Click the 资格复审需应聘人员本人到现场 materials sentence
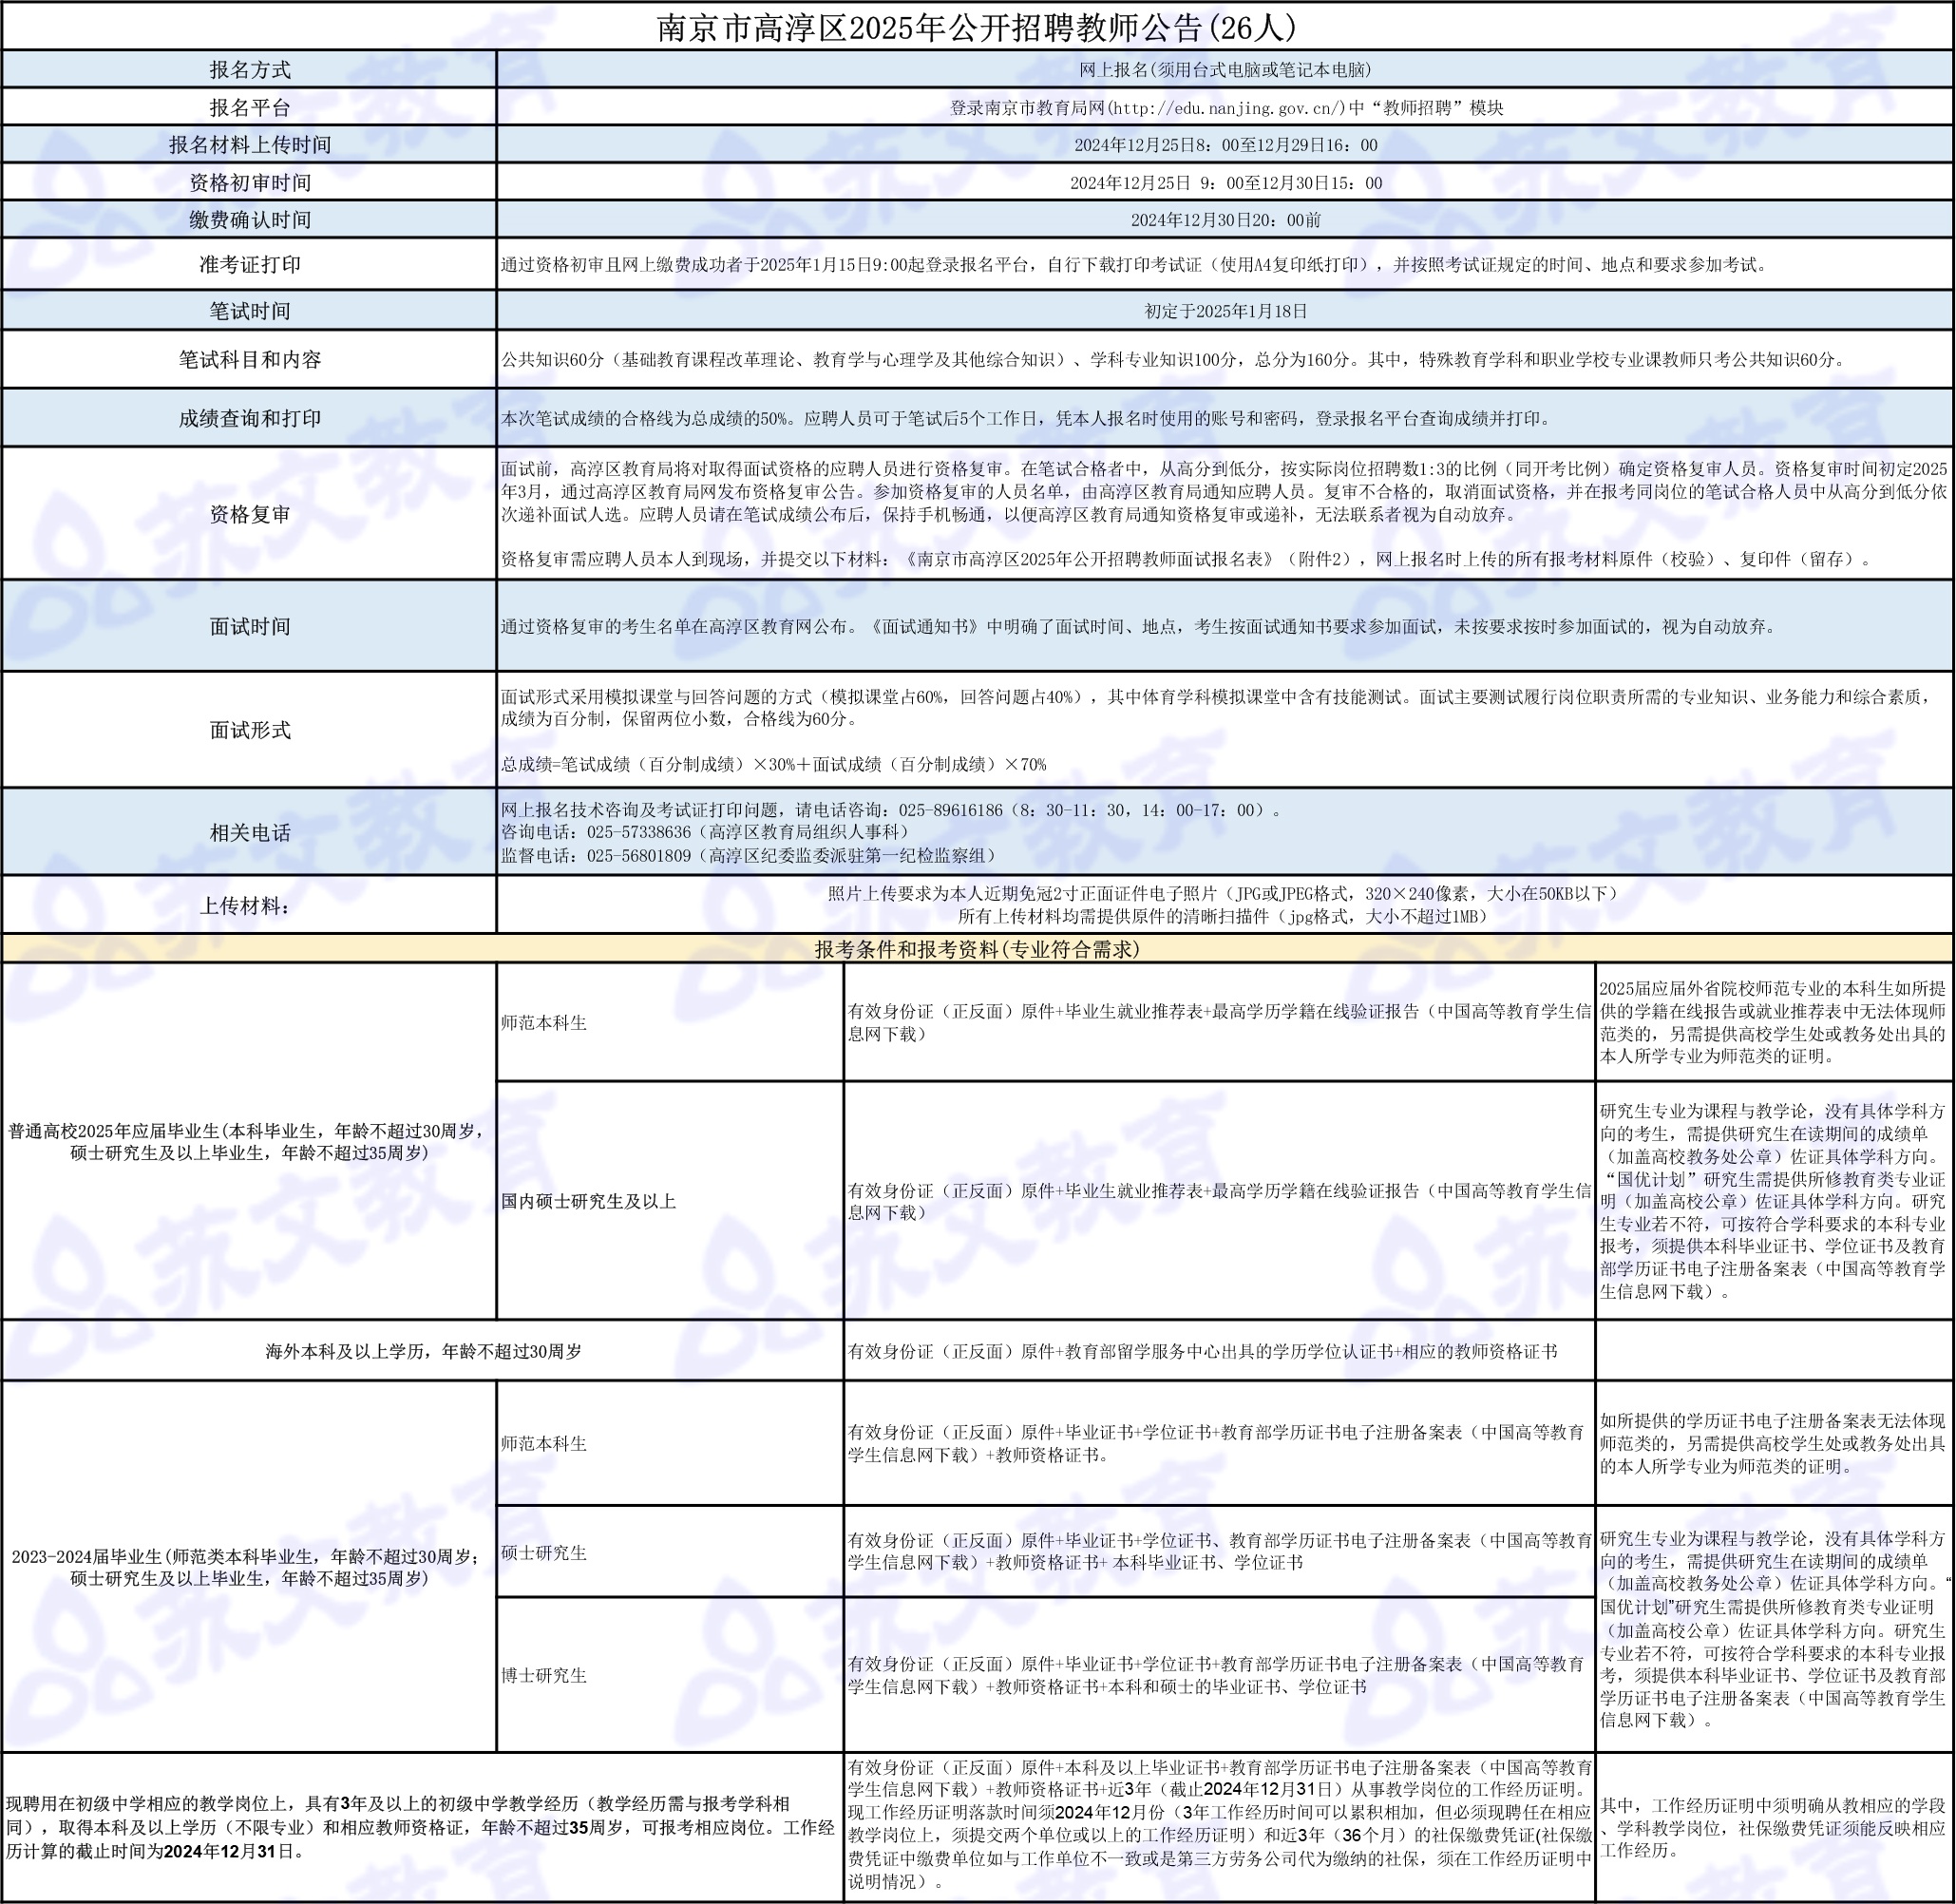 (1188, 559)
